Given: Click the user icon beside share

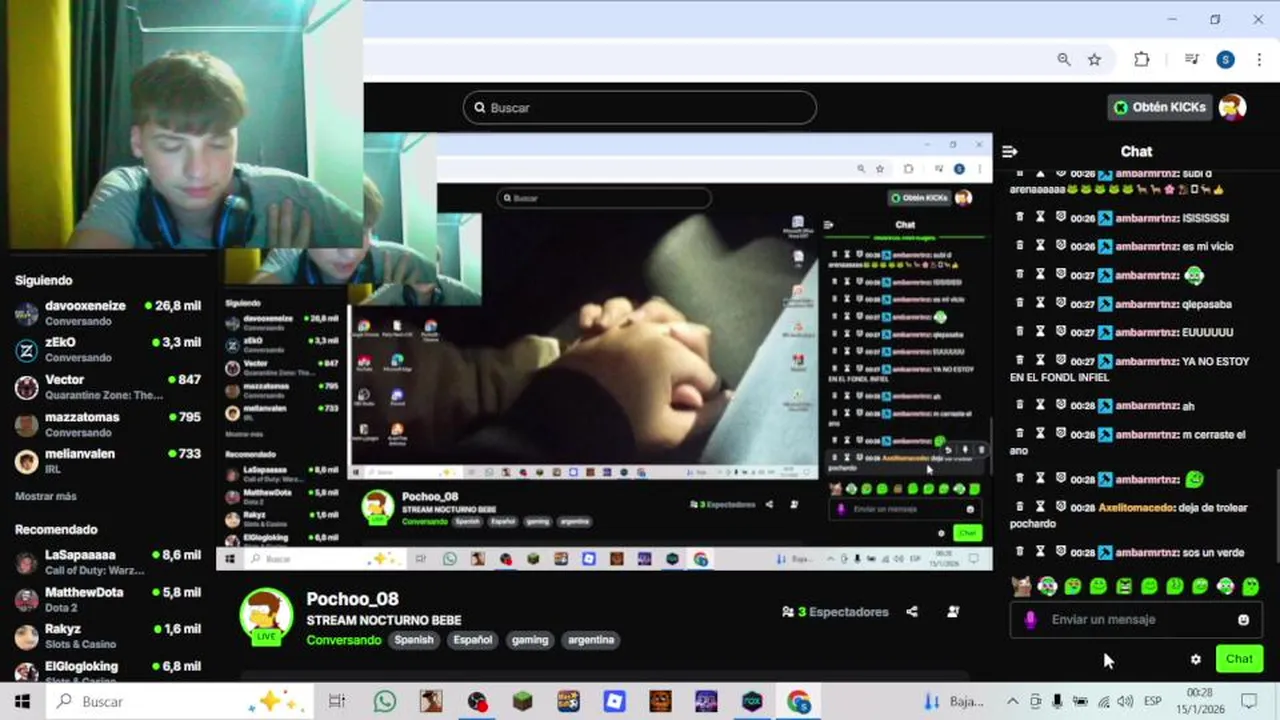Looking at the screenshot, I should (953, 611).
